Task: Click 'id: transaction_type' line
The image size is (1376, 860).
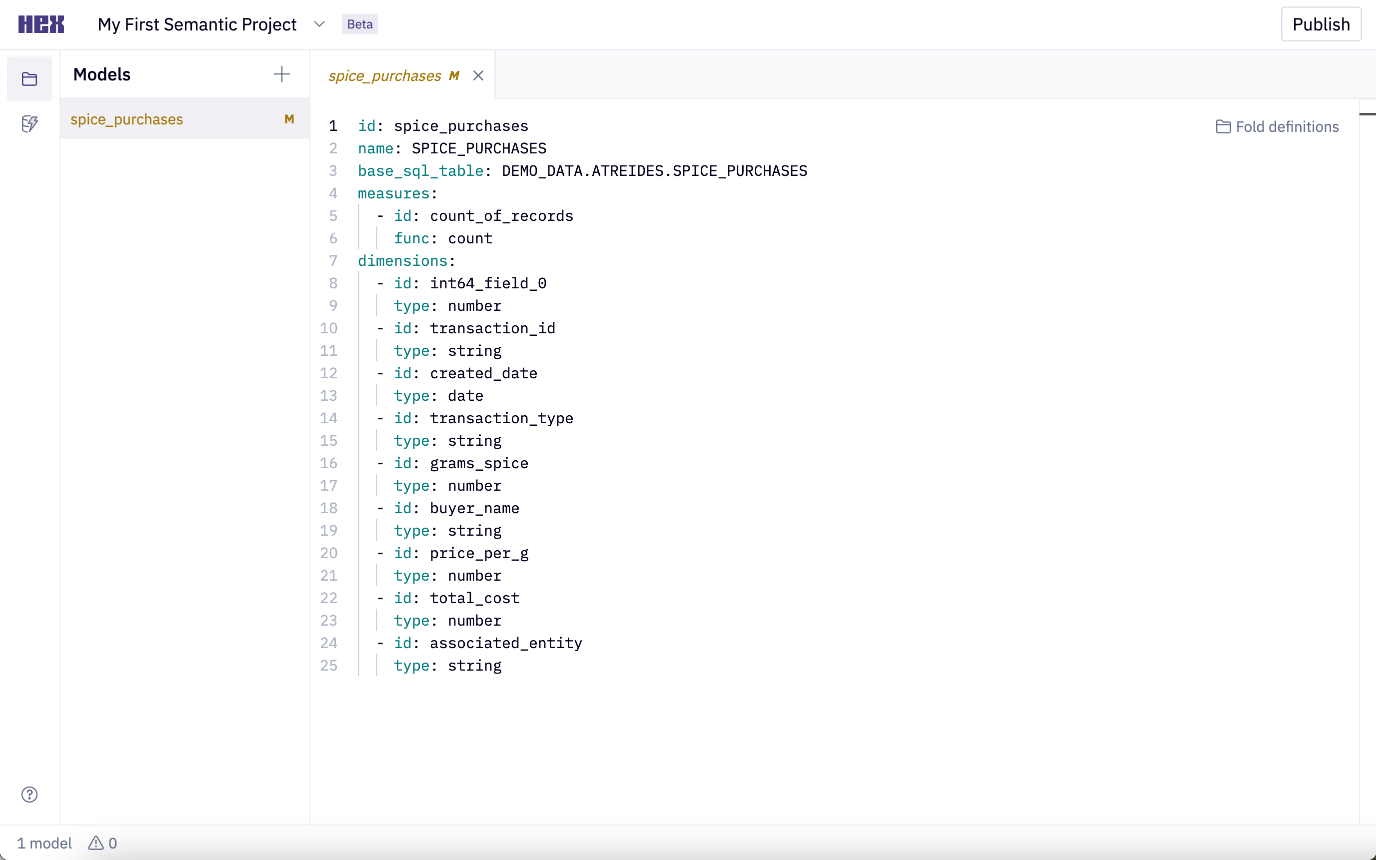Action: coord(475,418)
